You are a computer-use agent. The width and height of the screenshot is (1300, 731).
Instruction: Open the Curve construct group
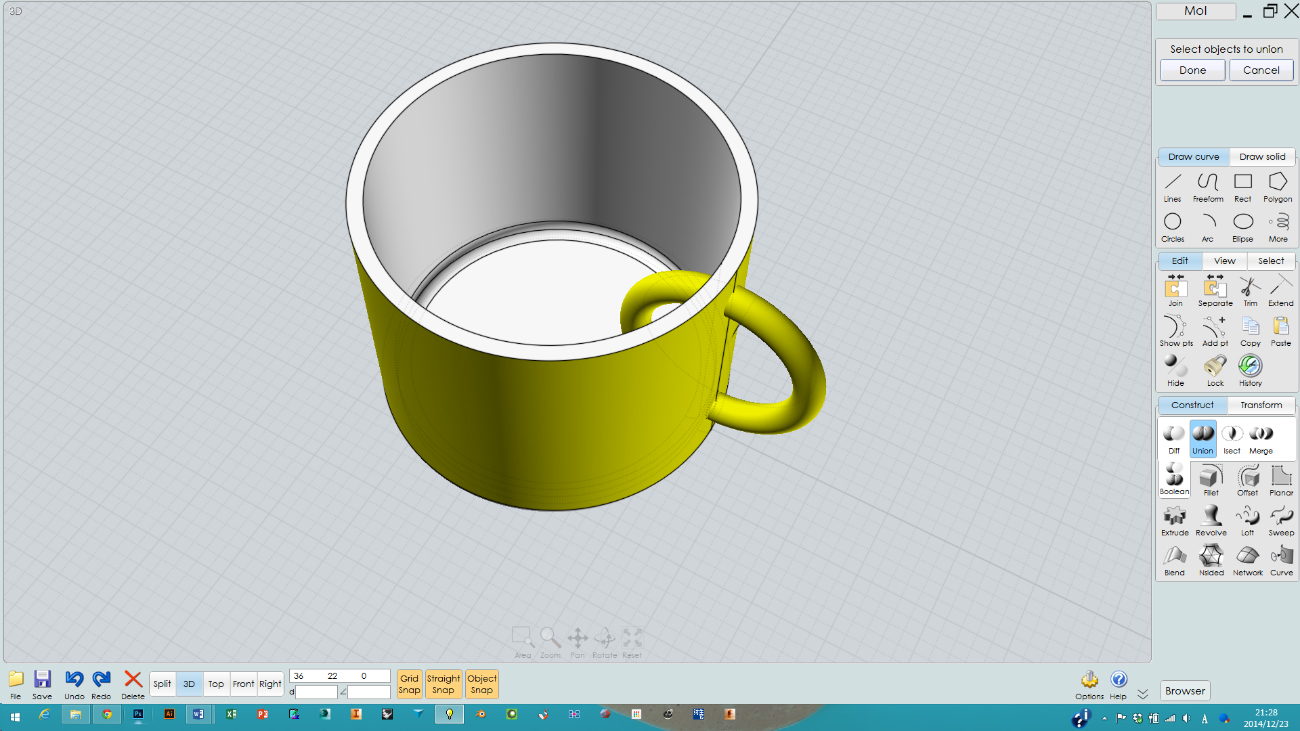tap(1281, 560)
